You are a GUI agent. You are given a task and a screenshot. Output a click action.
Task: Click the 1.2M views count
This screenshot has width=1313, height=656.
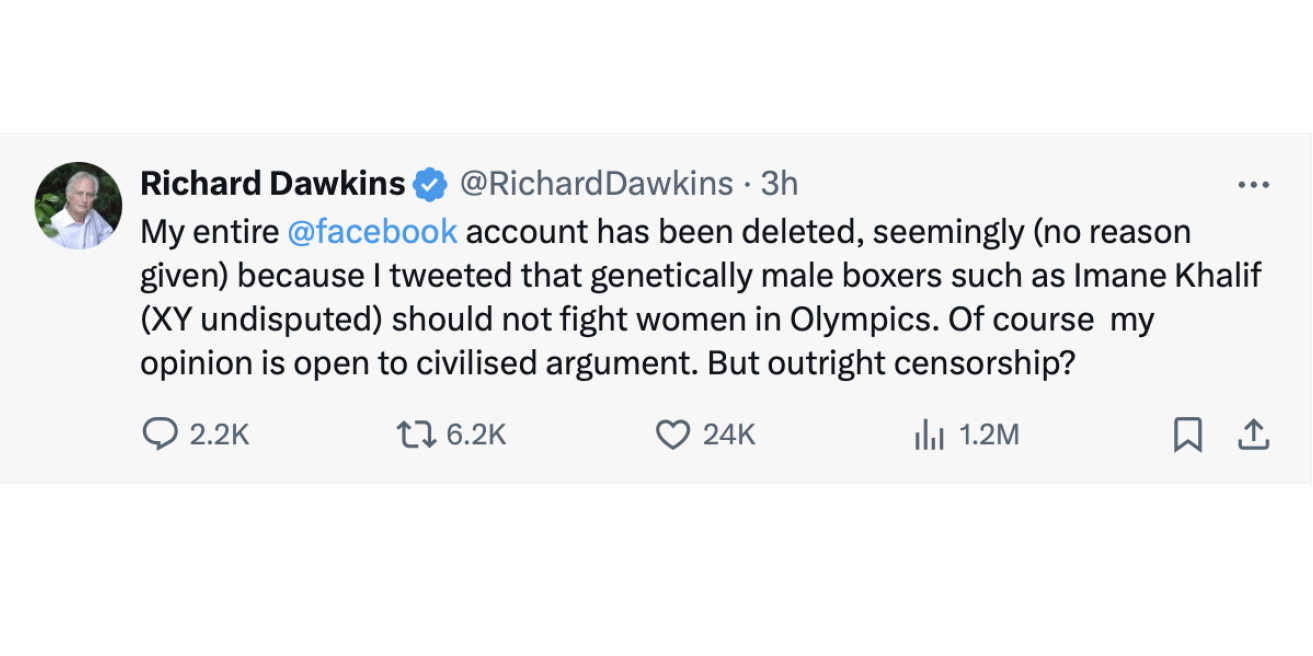tap(988, 434)
